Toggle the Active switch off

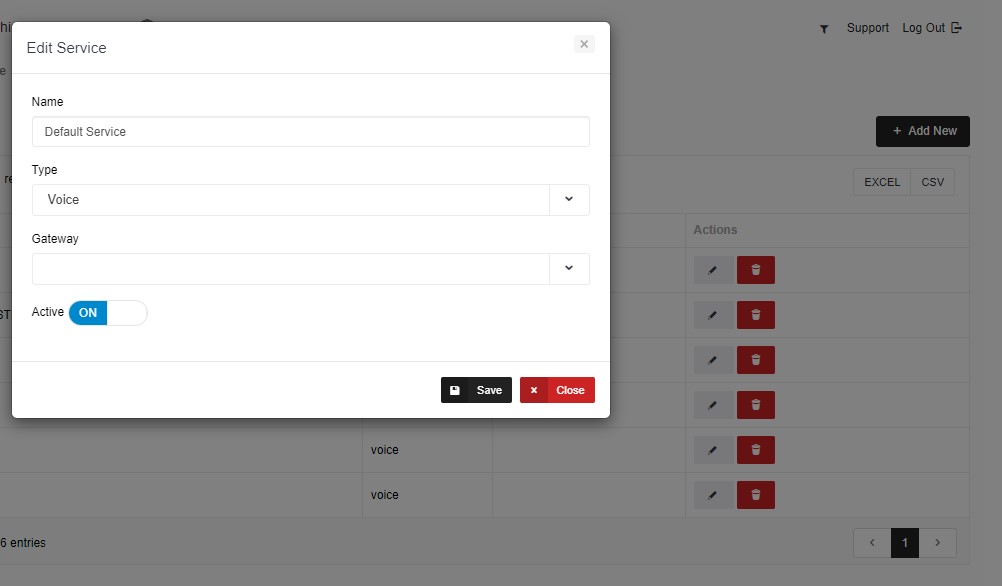pyautogui.click(x=108, y=313)
